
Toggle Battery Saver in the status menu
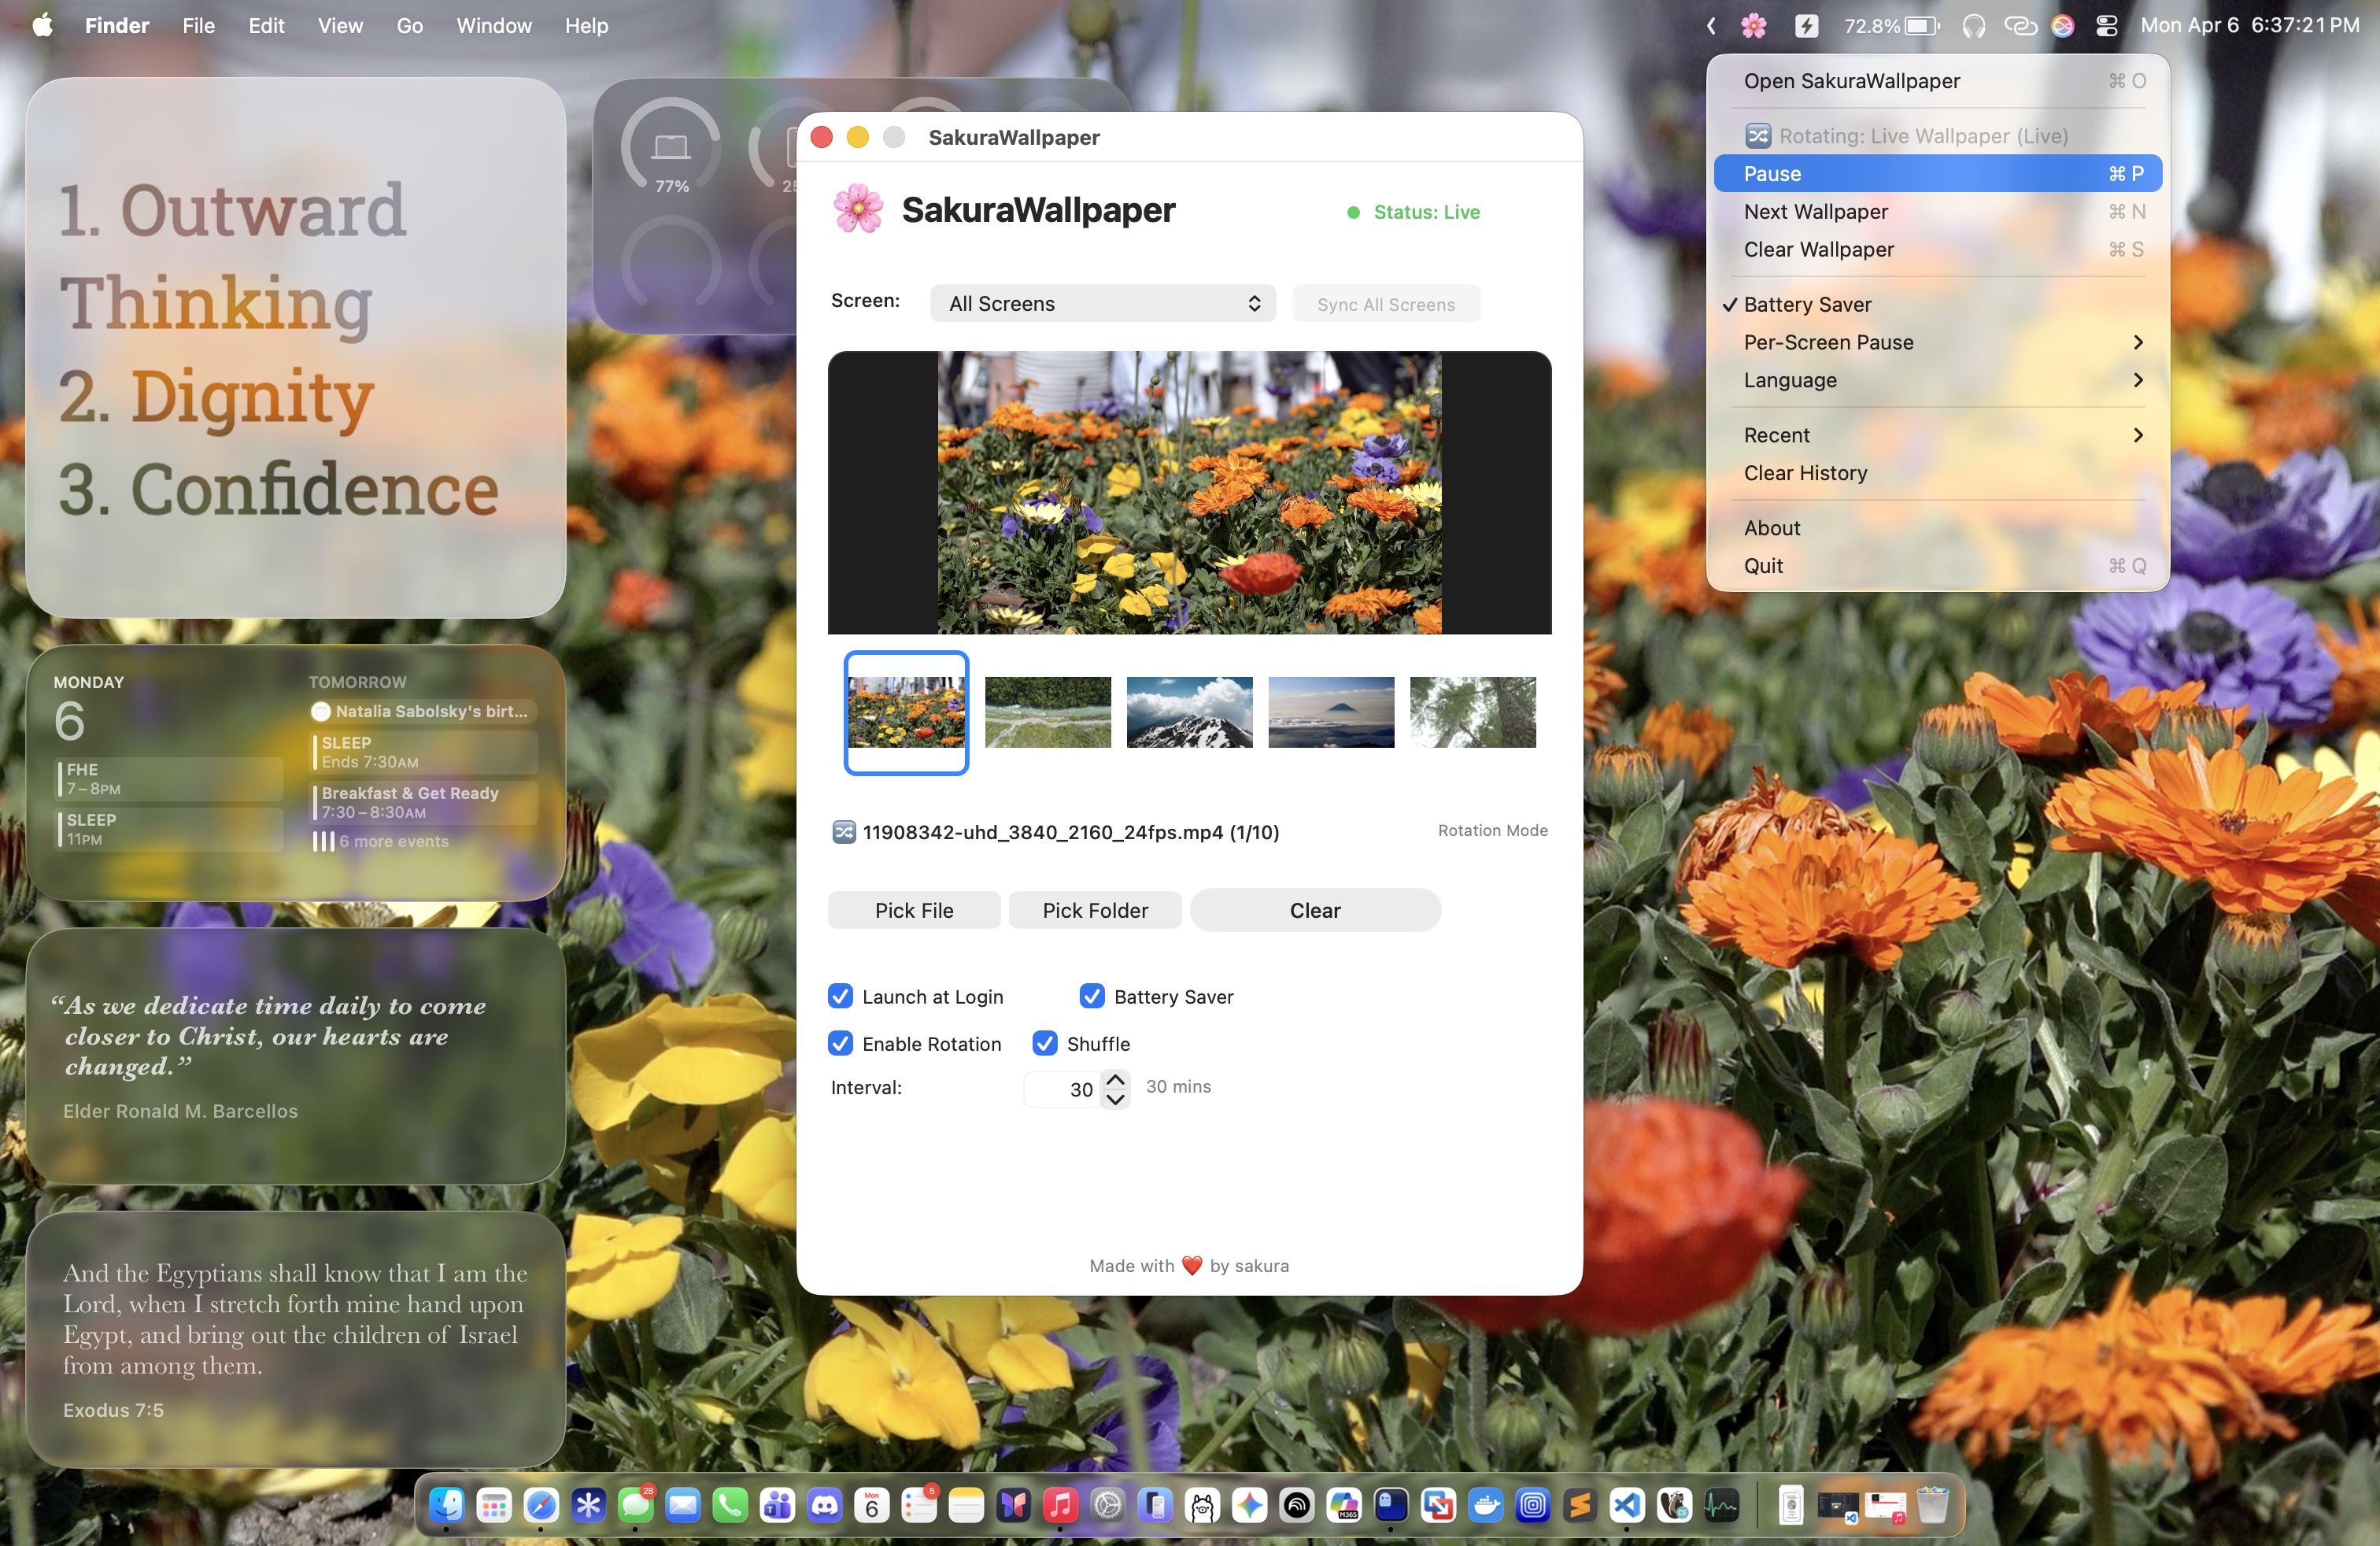[1937, 304]
